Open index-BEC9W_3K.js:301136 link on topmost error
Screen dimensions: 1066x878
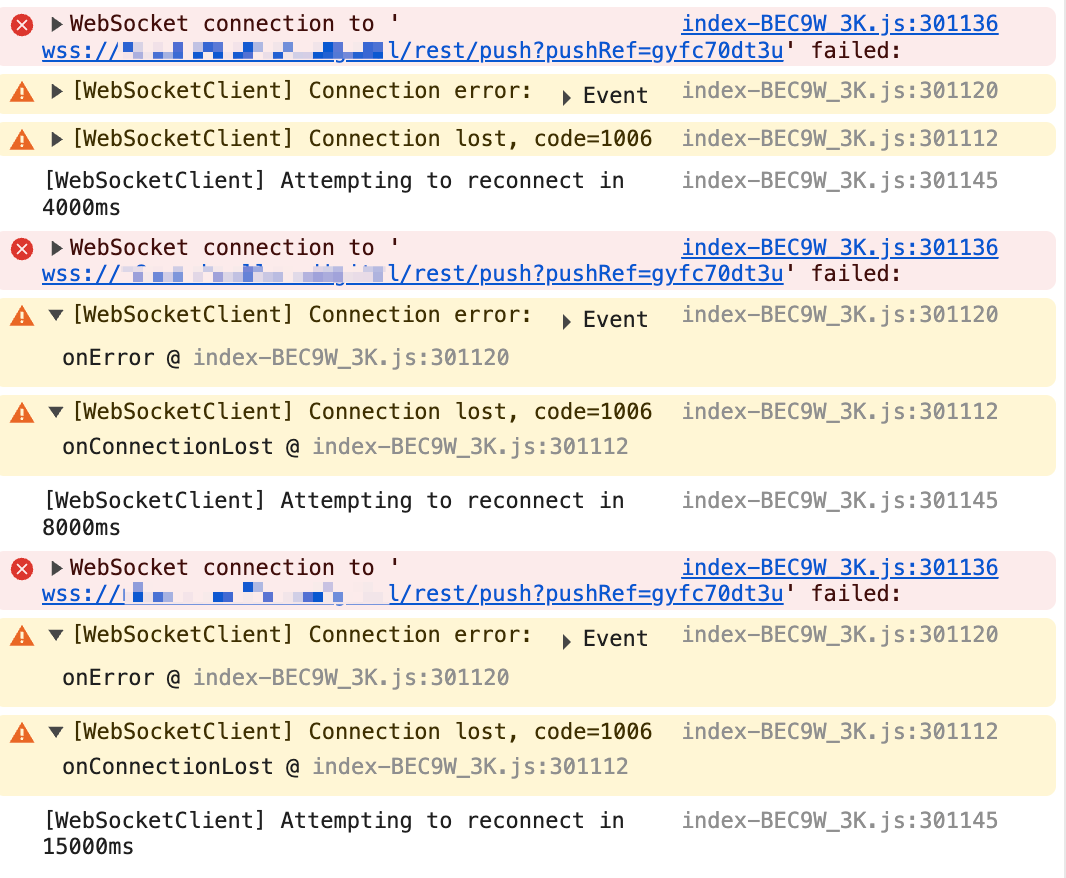point(840,24)
